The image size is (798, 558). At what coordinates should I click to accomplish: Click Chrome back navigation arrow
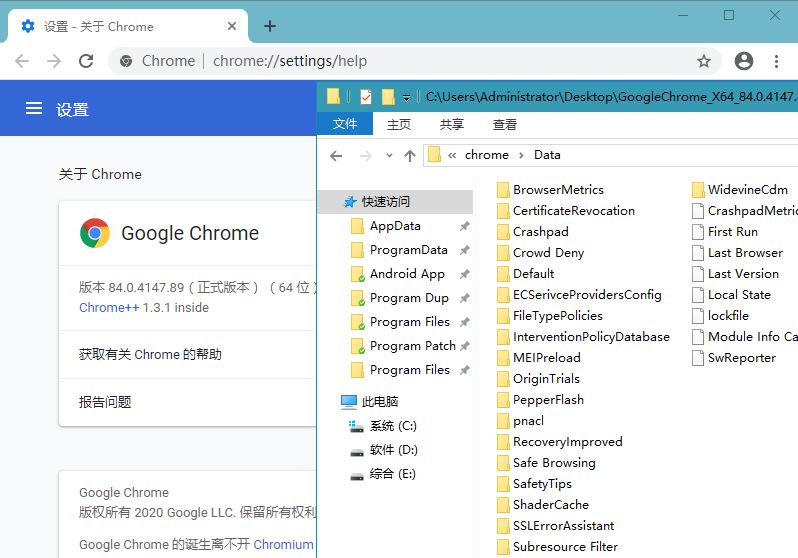(22, 61)
